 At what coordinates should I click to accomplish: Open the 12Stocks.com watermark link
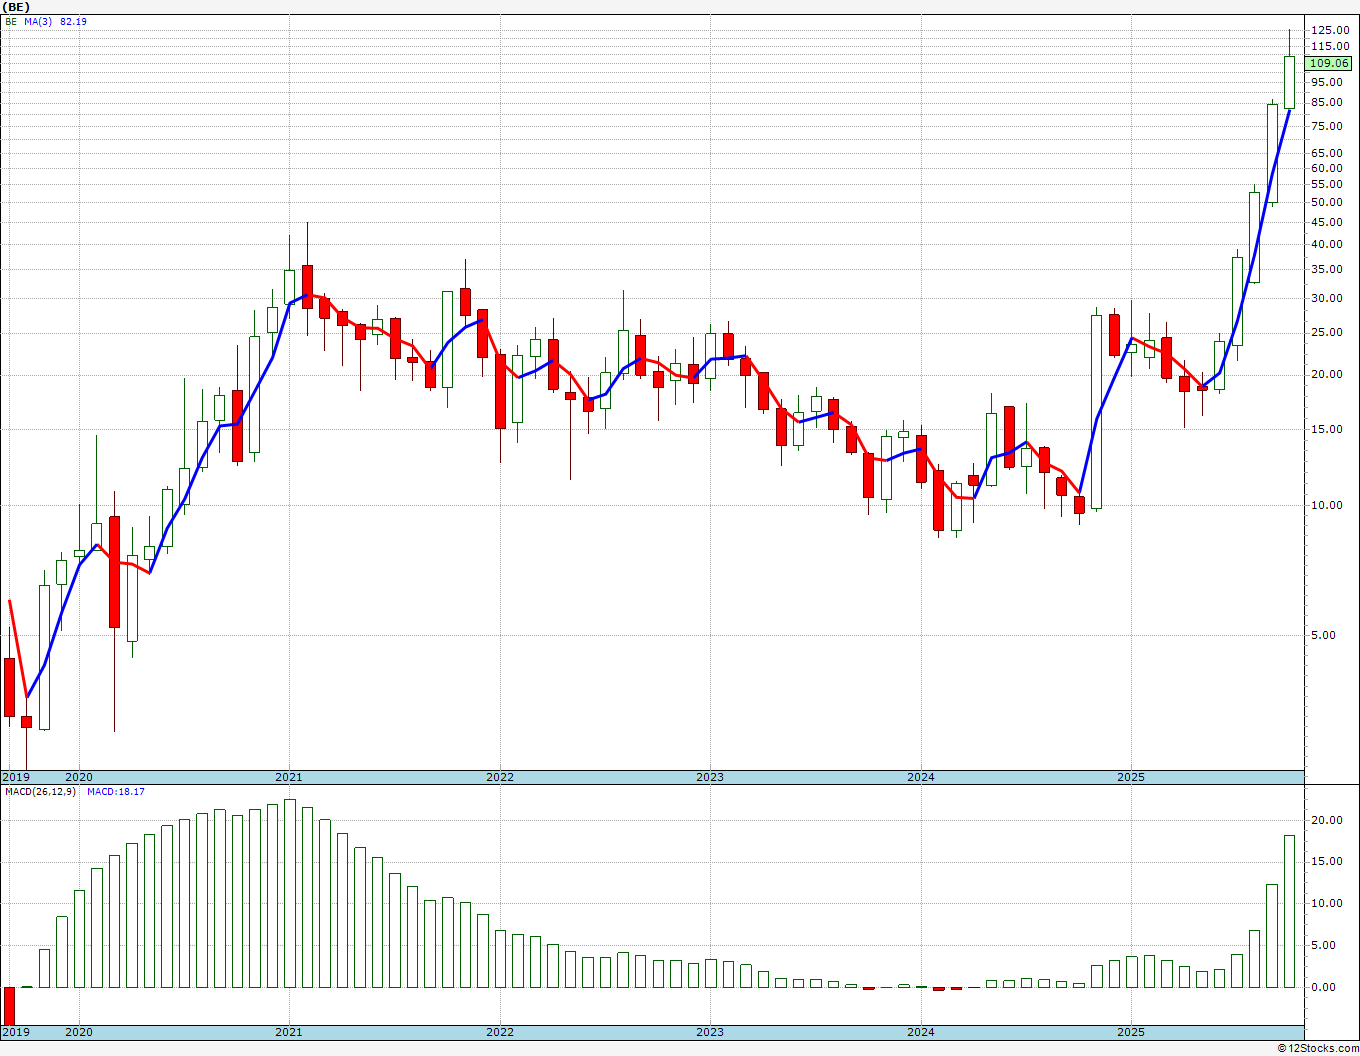(x=1318, y=1048)
